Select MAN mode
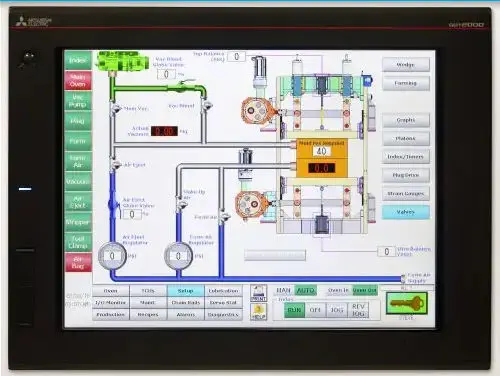This screenshot has width=500, height=376. 284,291
